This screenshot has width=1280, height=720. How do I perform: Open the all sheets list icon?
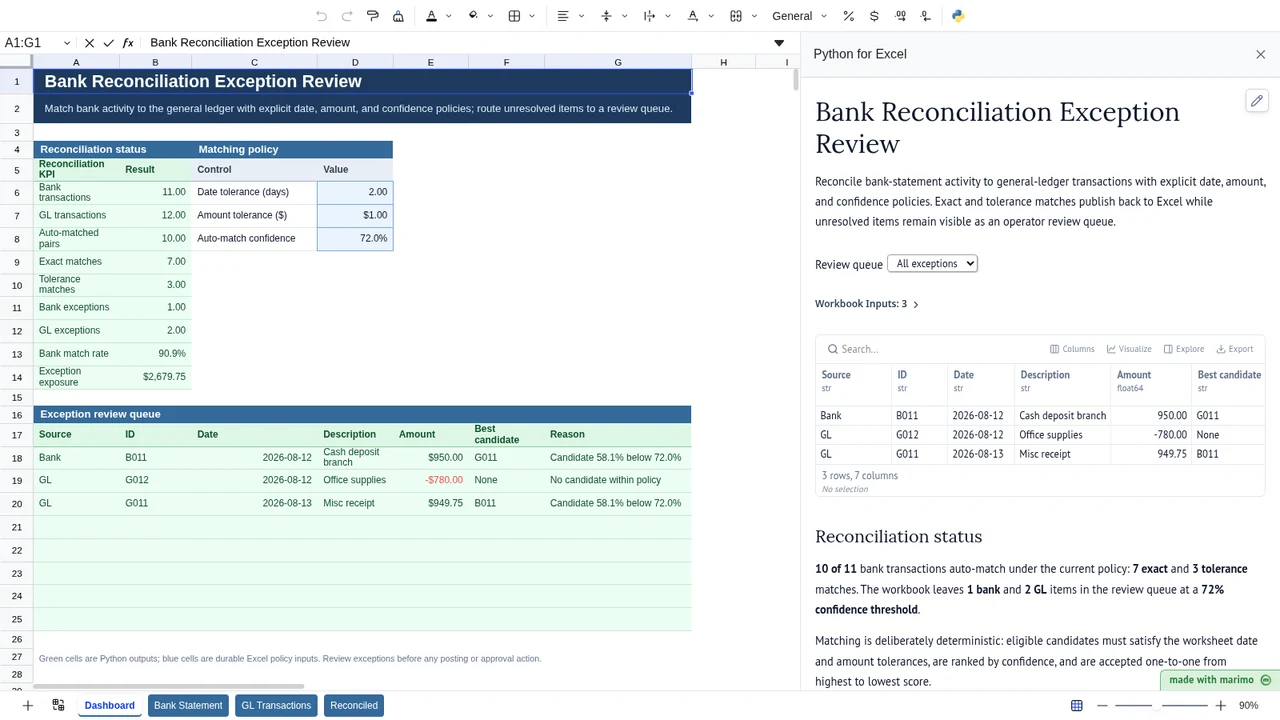58,705
